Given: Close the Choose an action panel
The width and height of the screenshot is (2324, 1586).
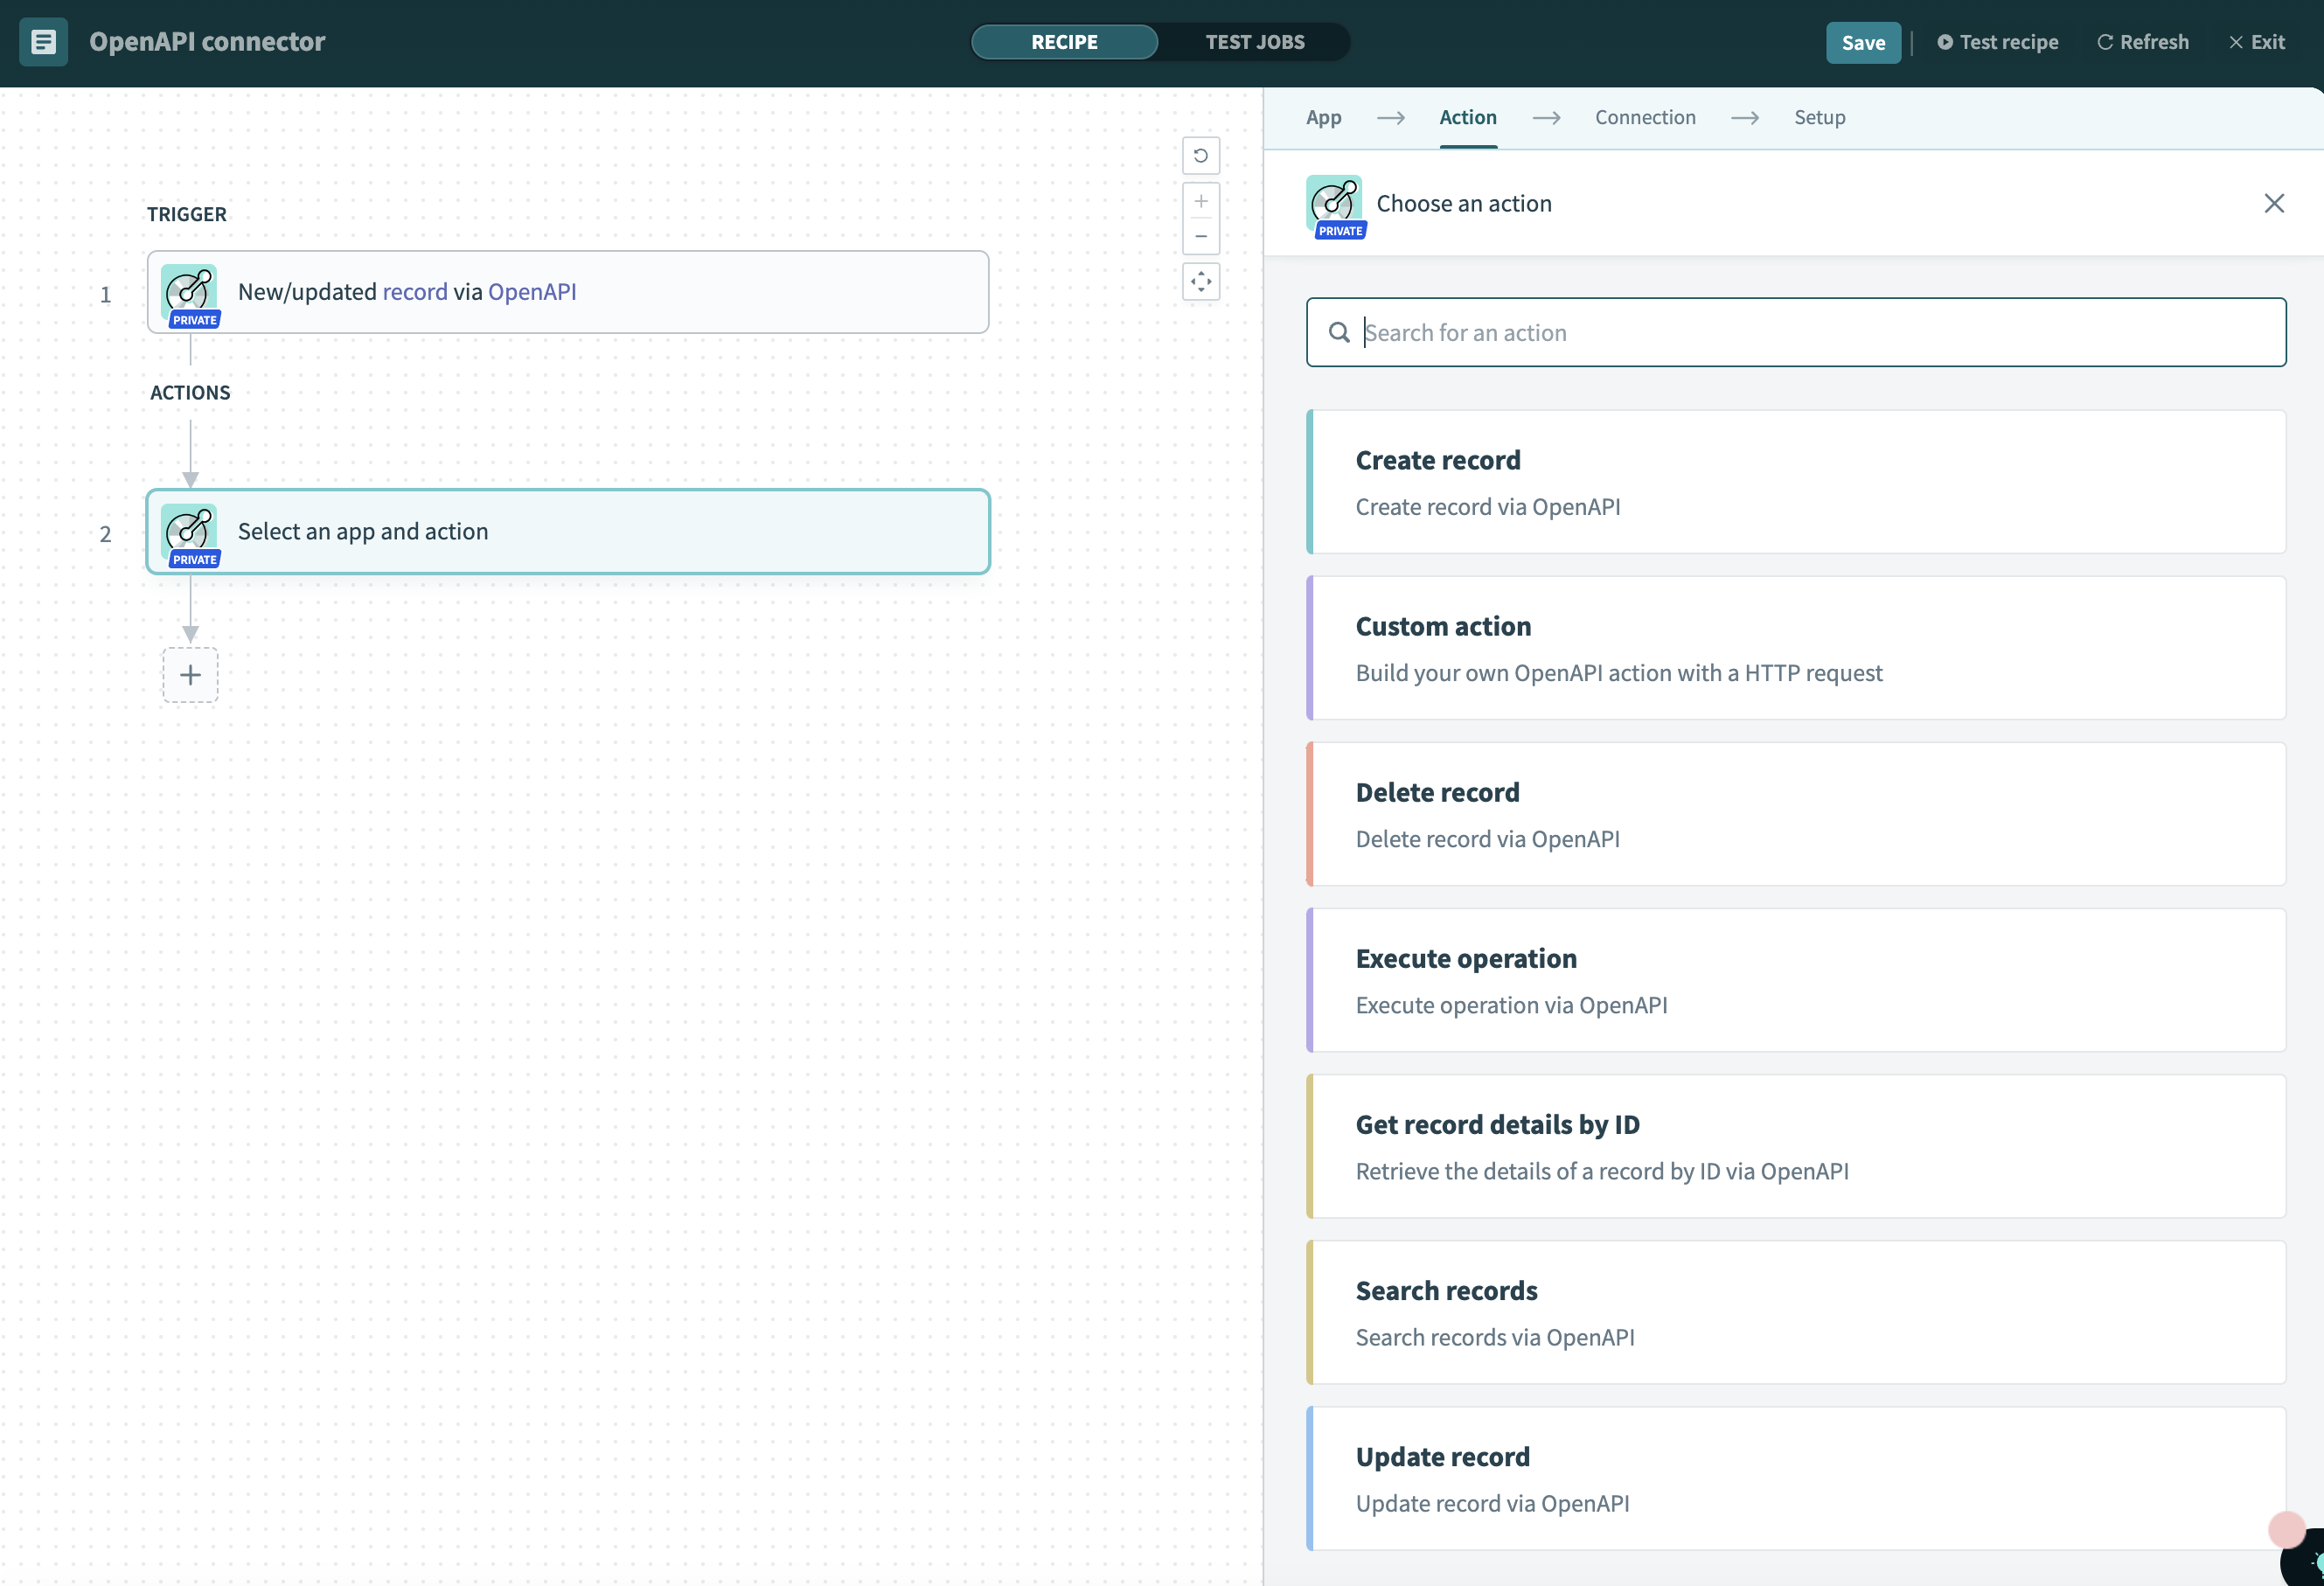Looking at the screenshot, I should point(2274,203).
